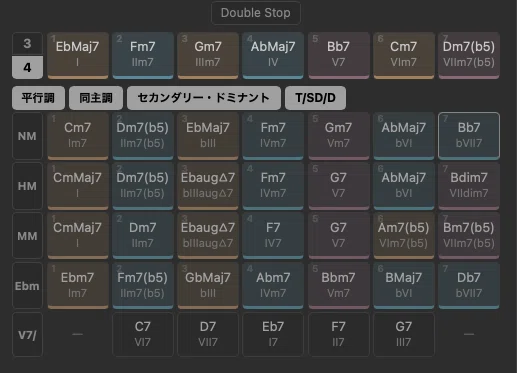The height and width of the screenshot is (373, 517).
Task: Play the HM row CmMaj7 pad
Action: pos(78,186)
